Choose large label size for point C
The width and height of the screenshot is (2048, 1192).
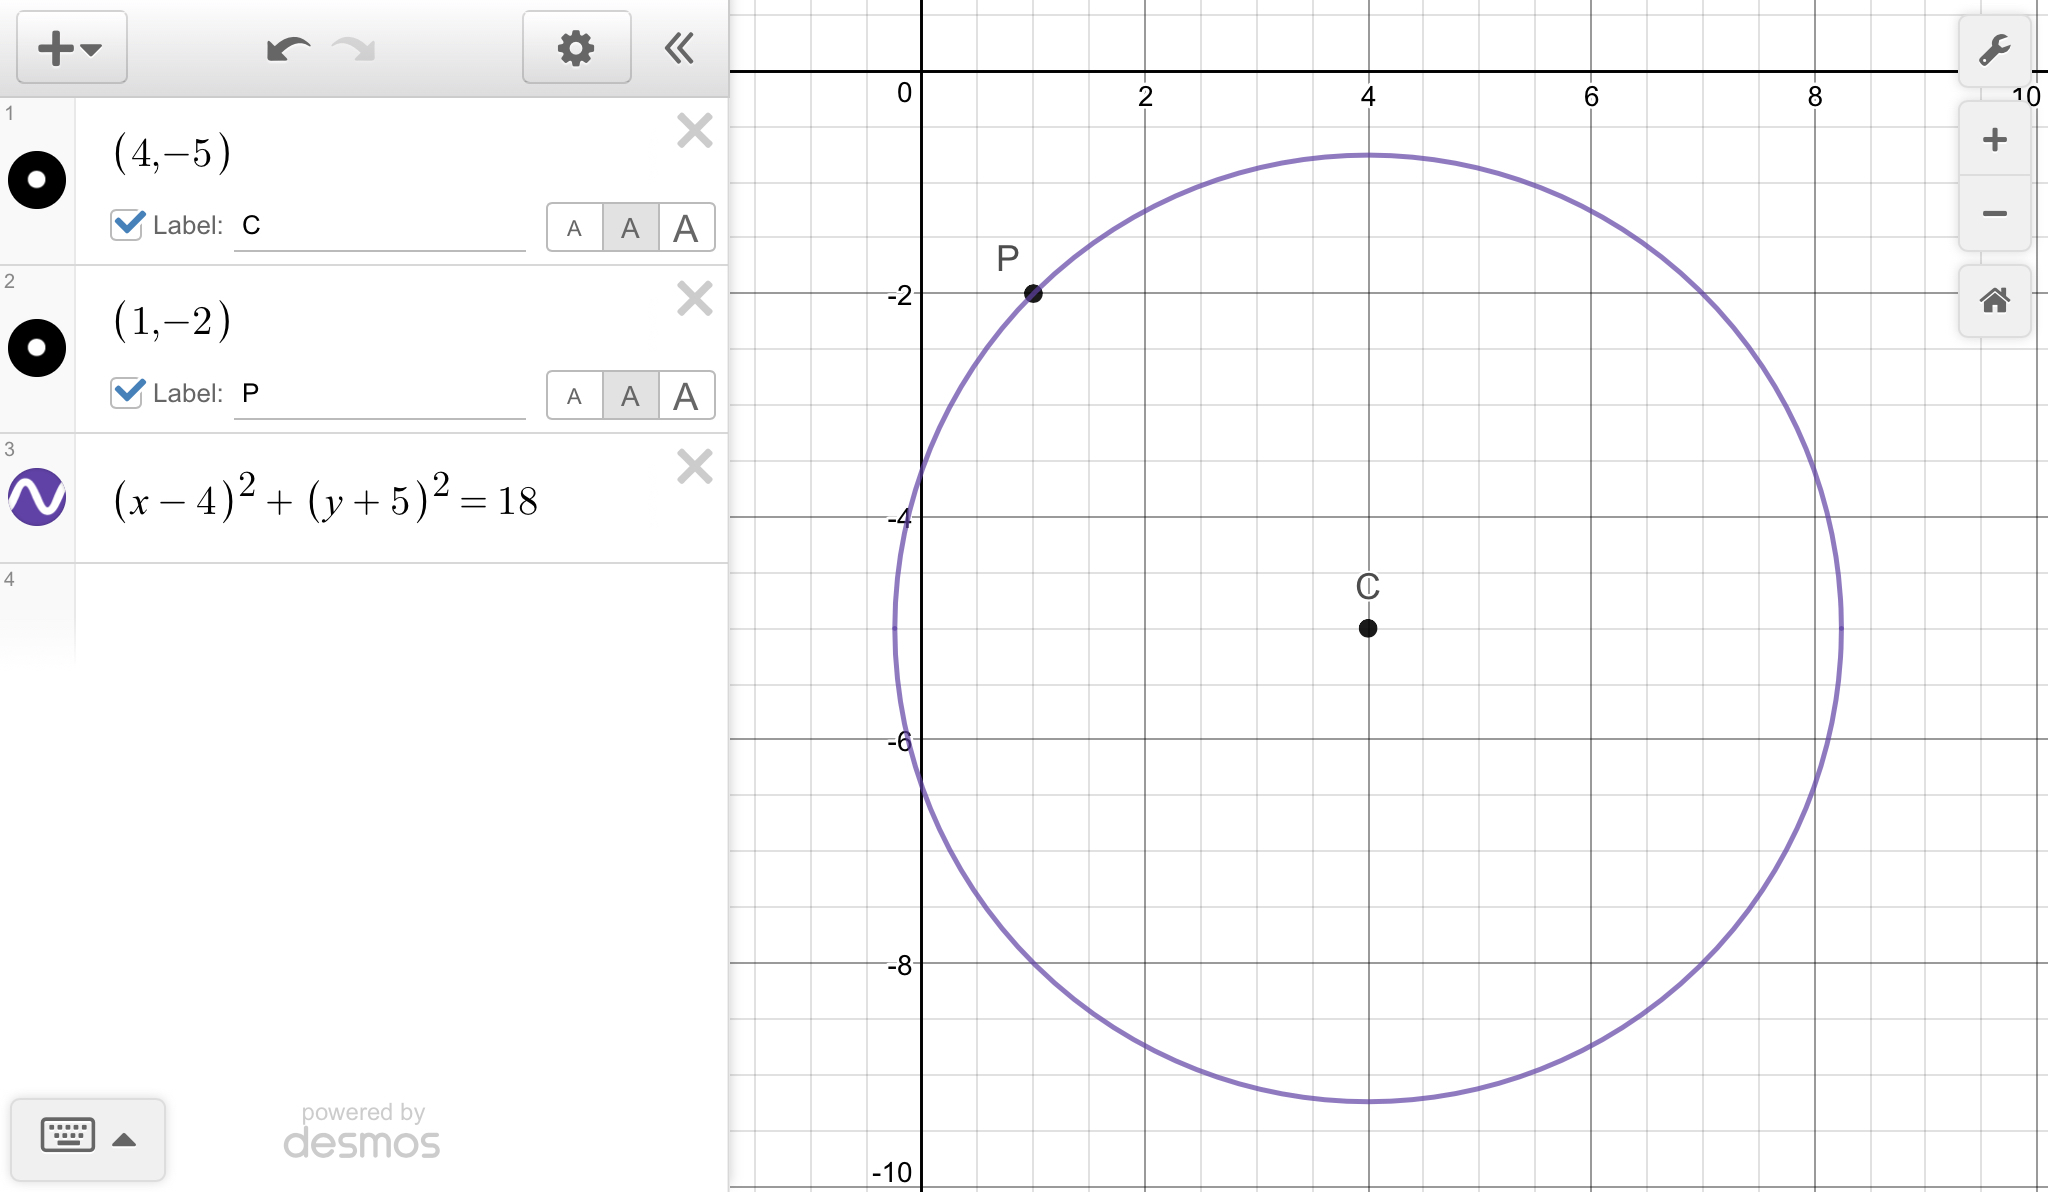click(x=686, y=228)
